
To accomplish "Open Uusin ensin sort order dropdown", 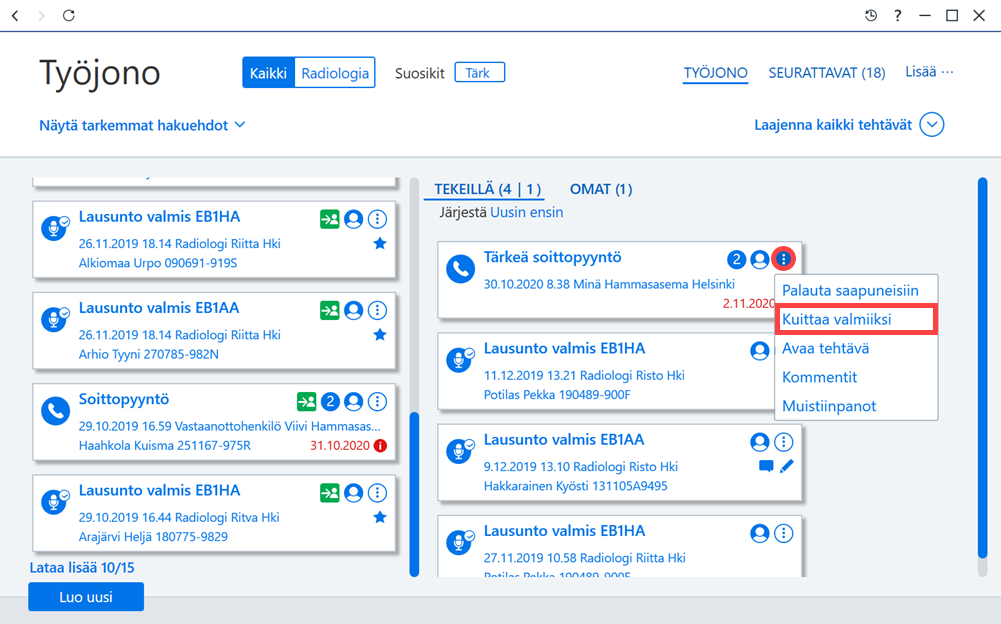I will pyautogui.click(x=527, y=213).
